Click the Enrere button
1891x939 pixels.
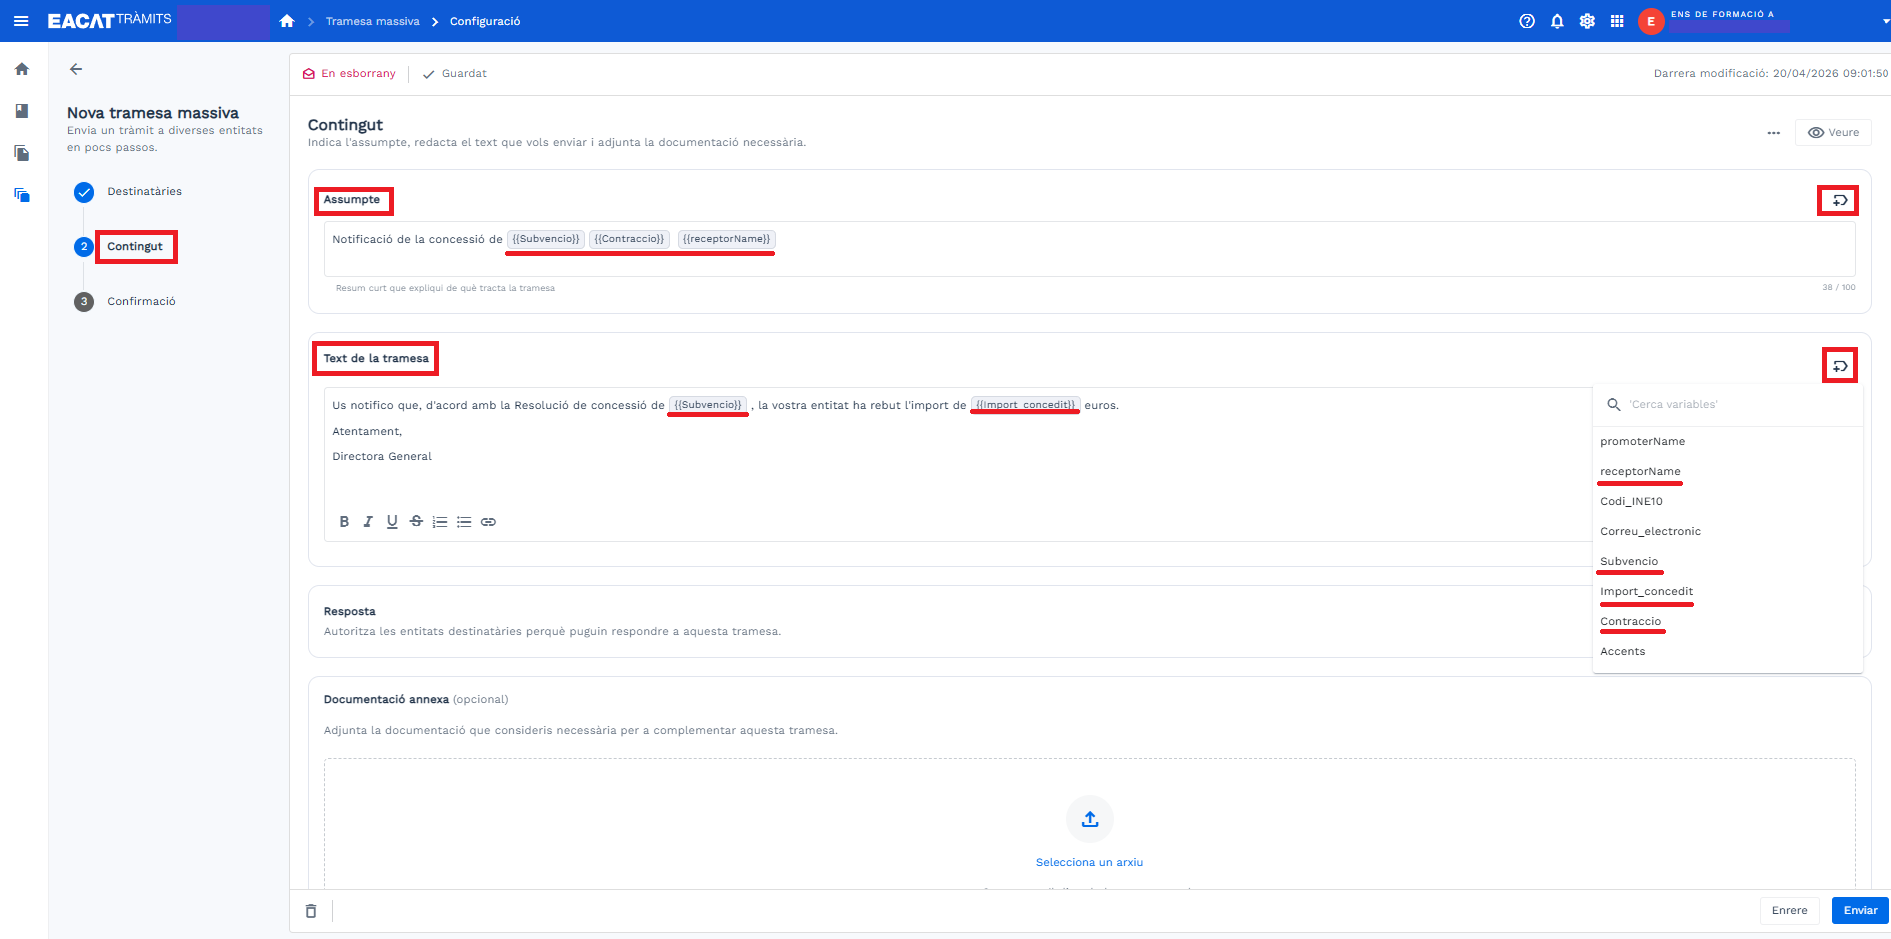(x=1789, y=911)
